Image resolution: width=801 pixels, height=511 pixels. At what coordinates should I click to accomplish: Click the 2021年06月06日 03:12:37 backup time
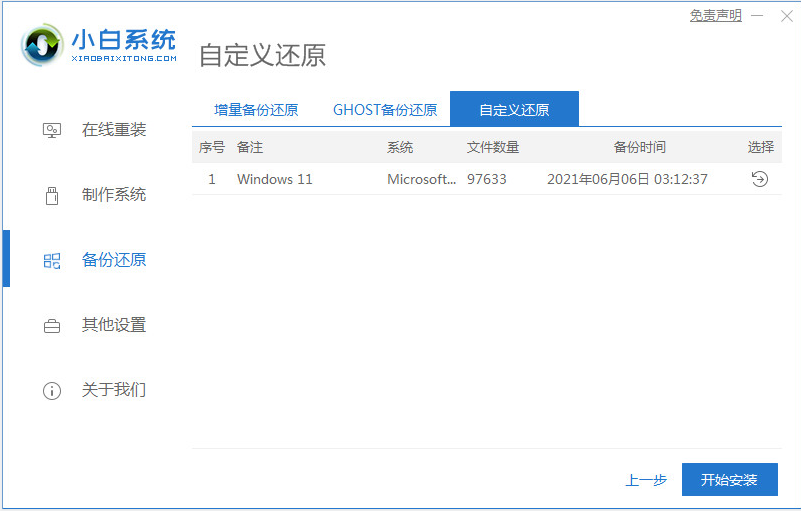click(627, 179)
